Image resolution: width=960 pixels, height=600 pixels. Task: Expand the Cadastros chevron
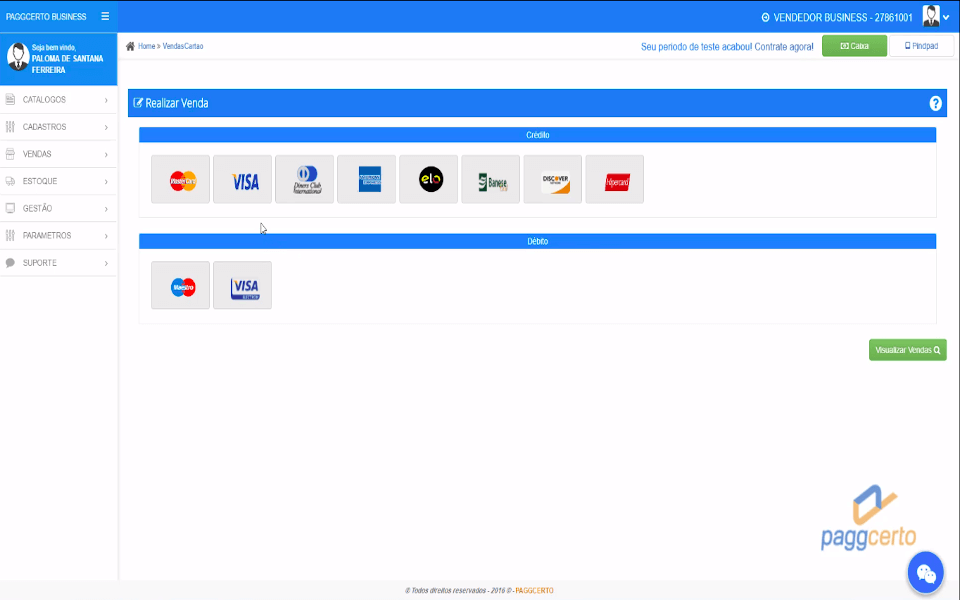tap(107, 127)
